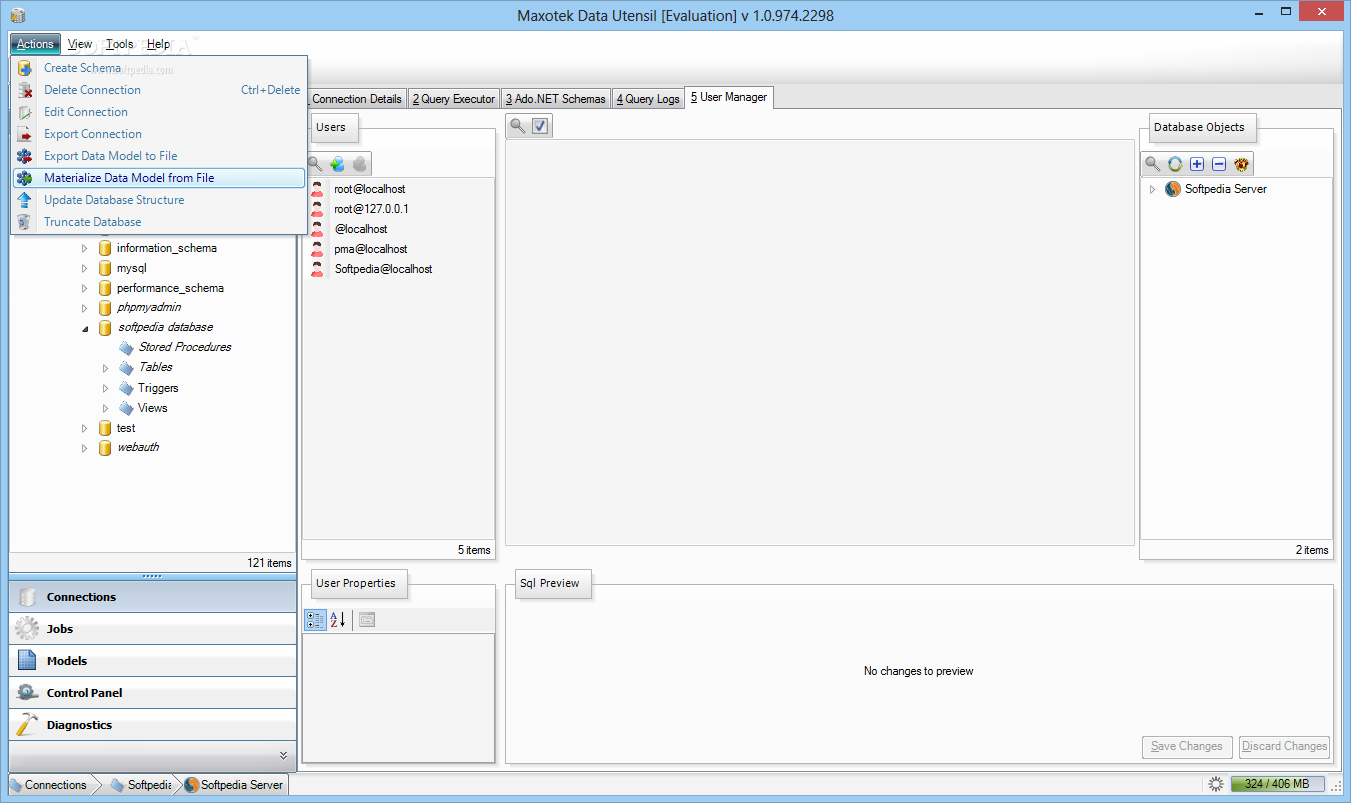1351x803 pixels.
Task: Click the Connections breadcrumb in the status bar
Action: click(x=50, y=785)
